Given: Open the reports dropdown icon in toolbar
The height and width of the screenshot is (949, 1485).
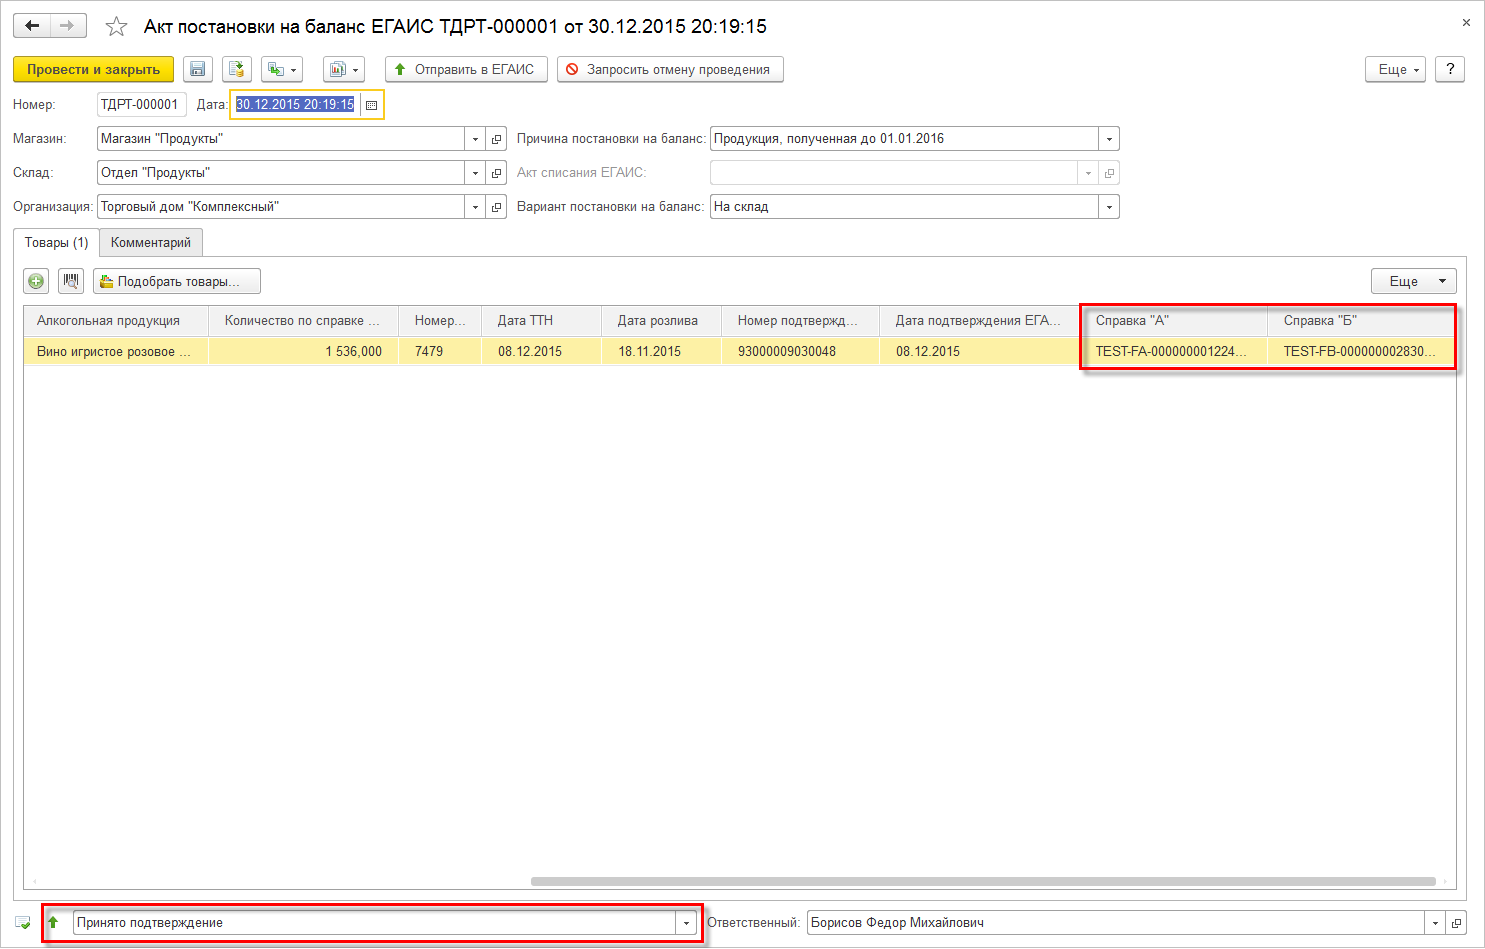Looking at the screenshot, I should tap(343, 69).
